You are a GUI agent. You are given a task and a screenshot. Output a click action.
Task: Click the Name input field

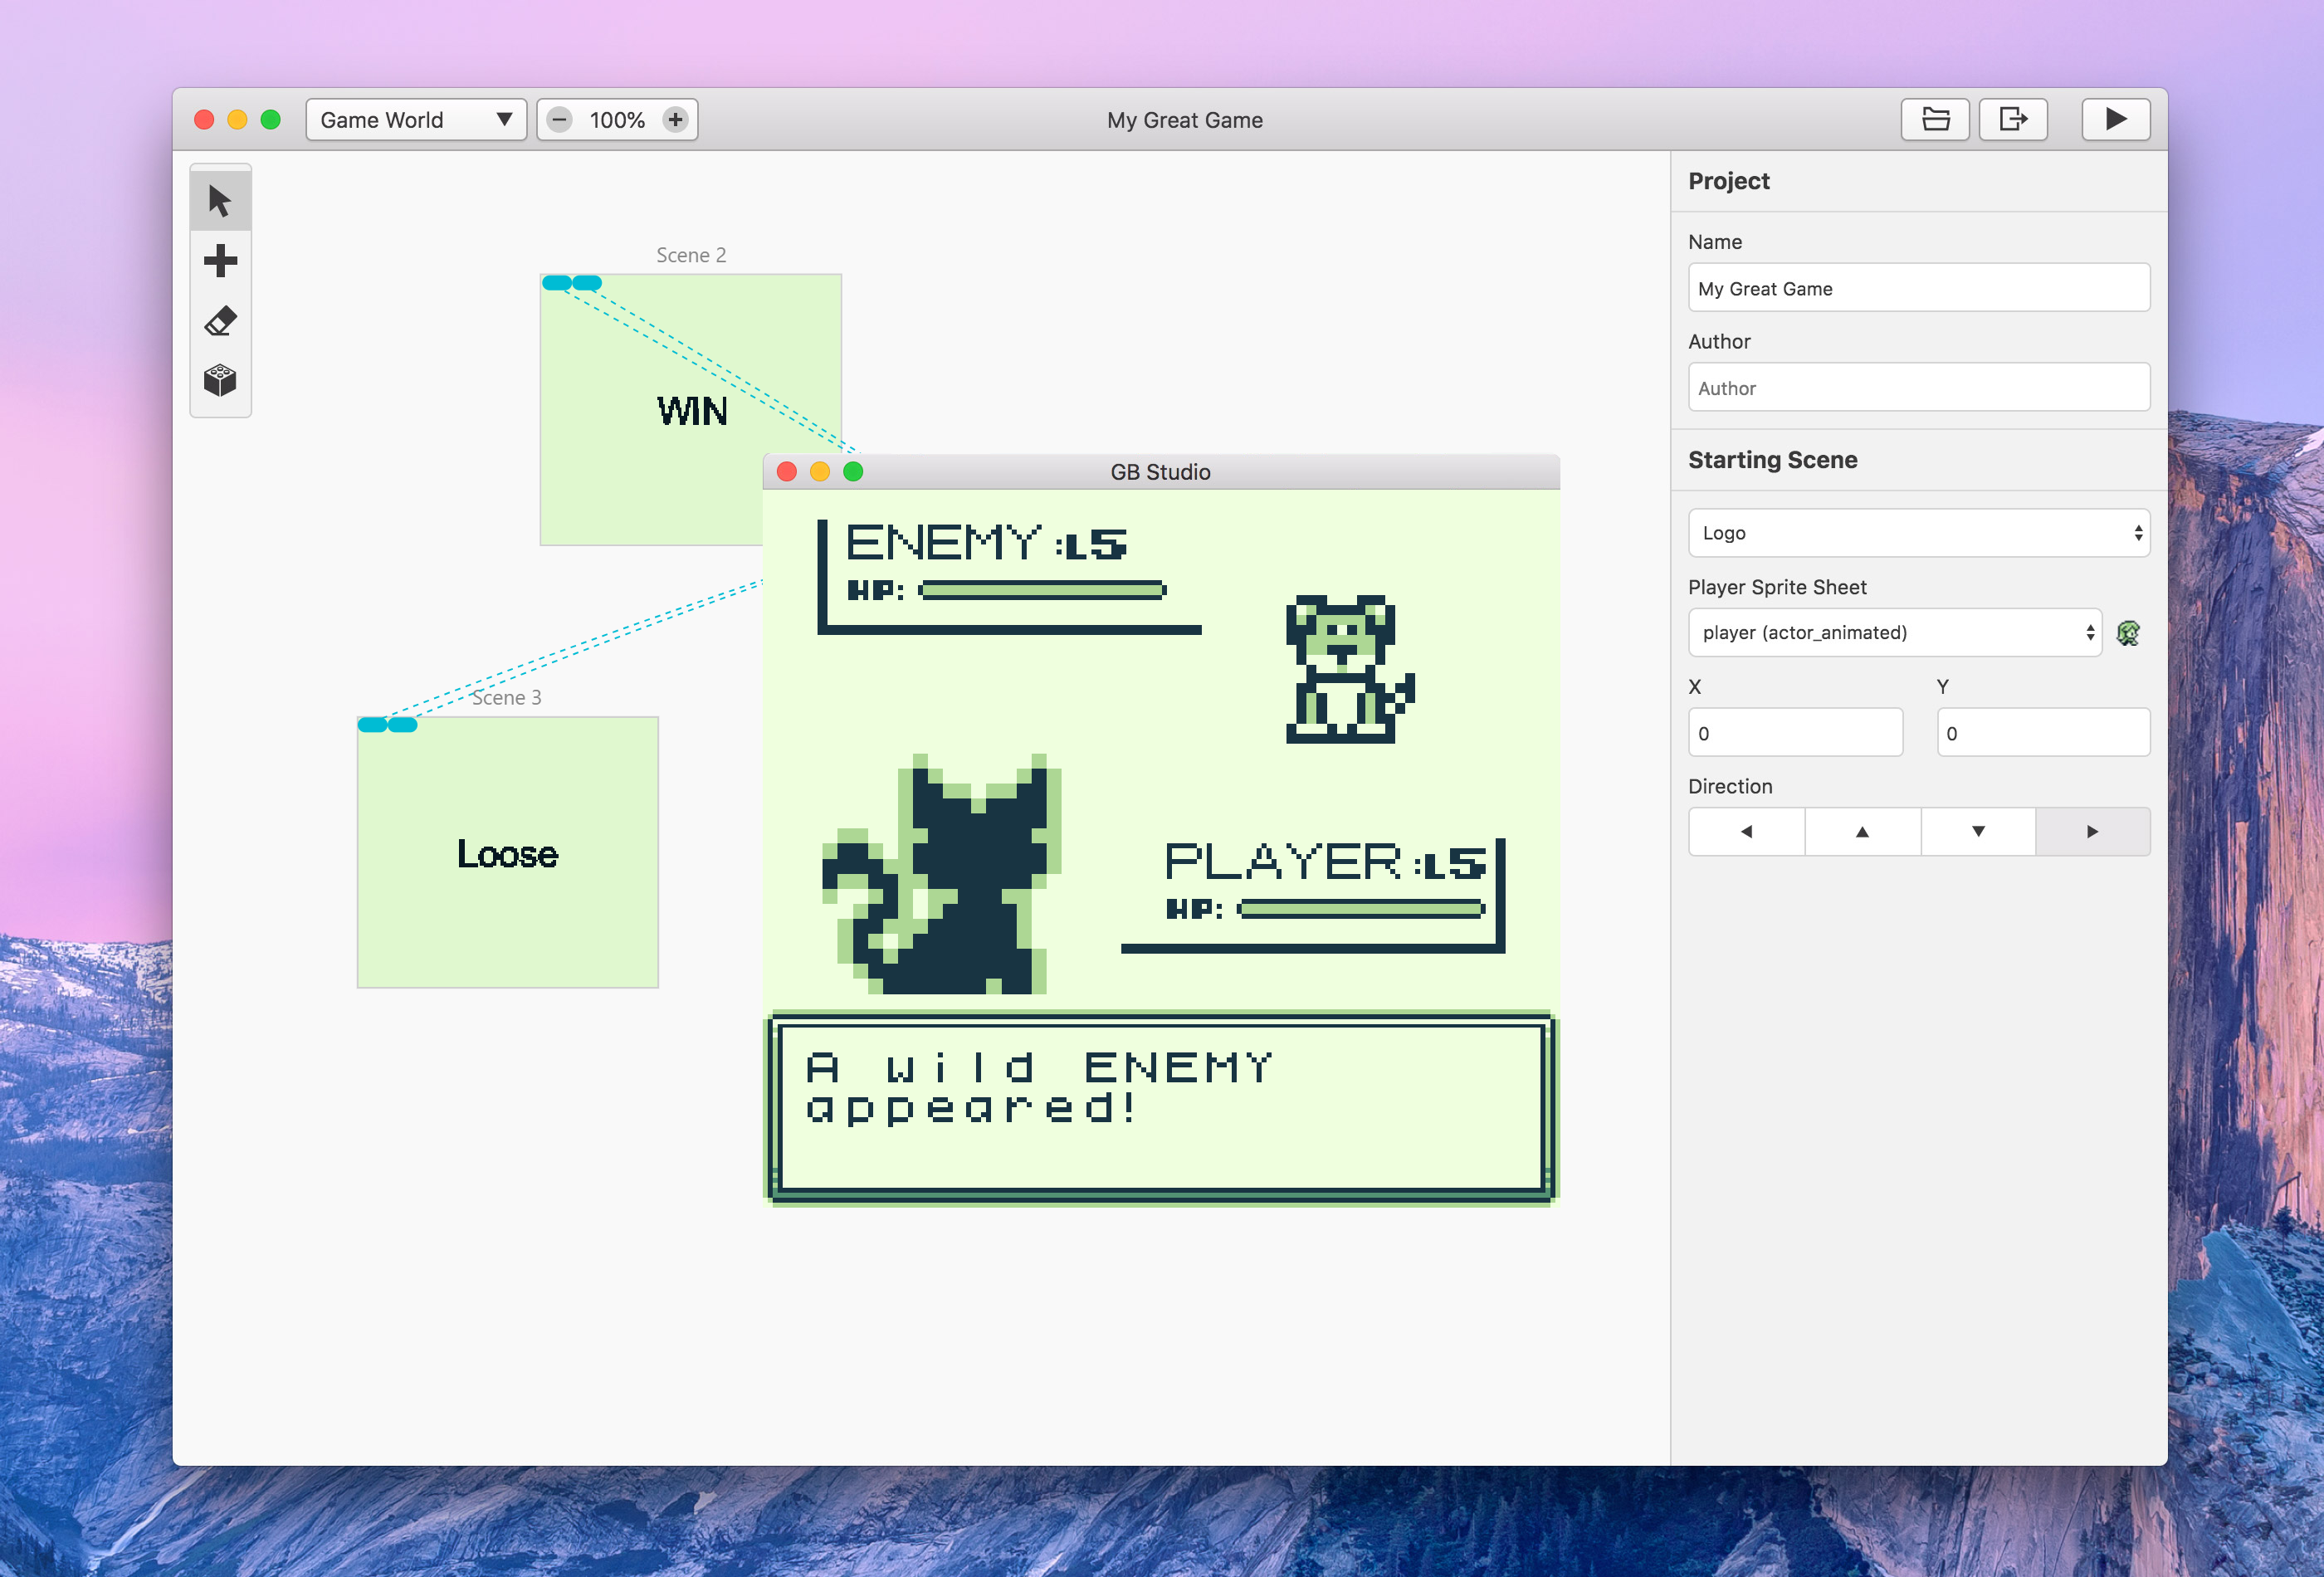pyautogui.click(x=1916, y=287)
